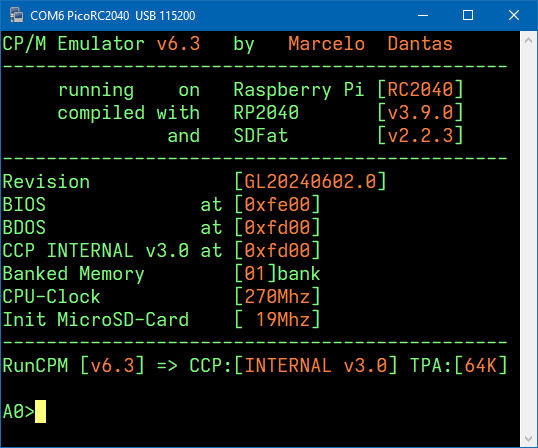Click the scrollbar down arrow
The width and height of the screenshot is (538, 448).
[528, 438]
